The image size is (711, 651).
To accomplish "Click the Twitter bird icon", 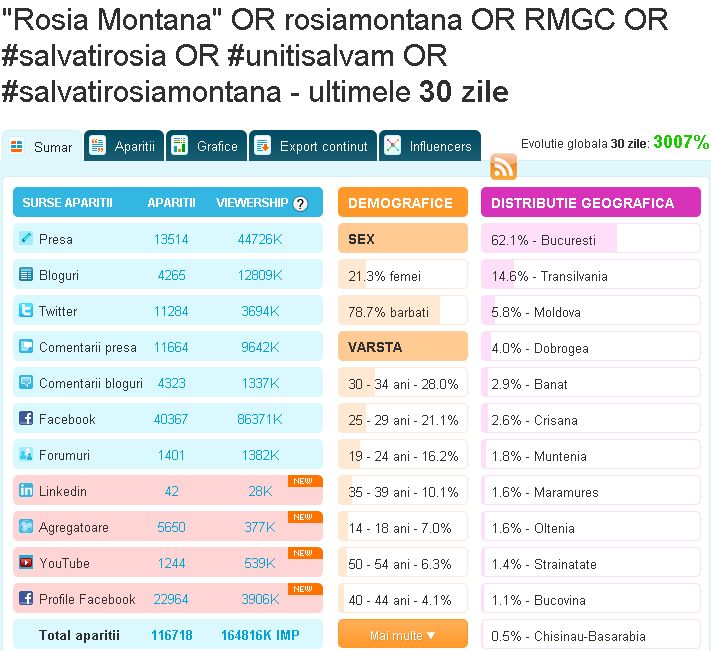I will [x=26, y=311].
